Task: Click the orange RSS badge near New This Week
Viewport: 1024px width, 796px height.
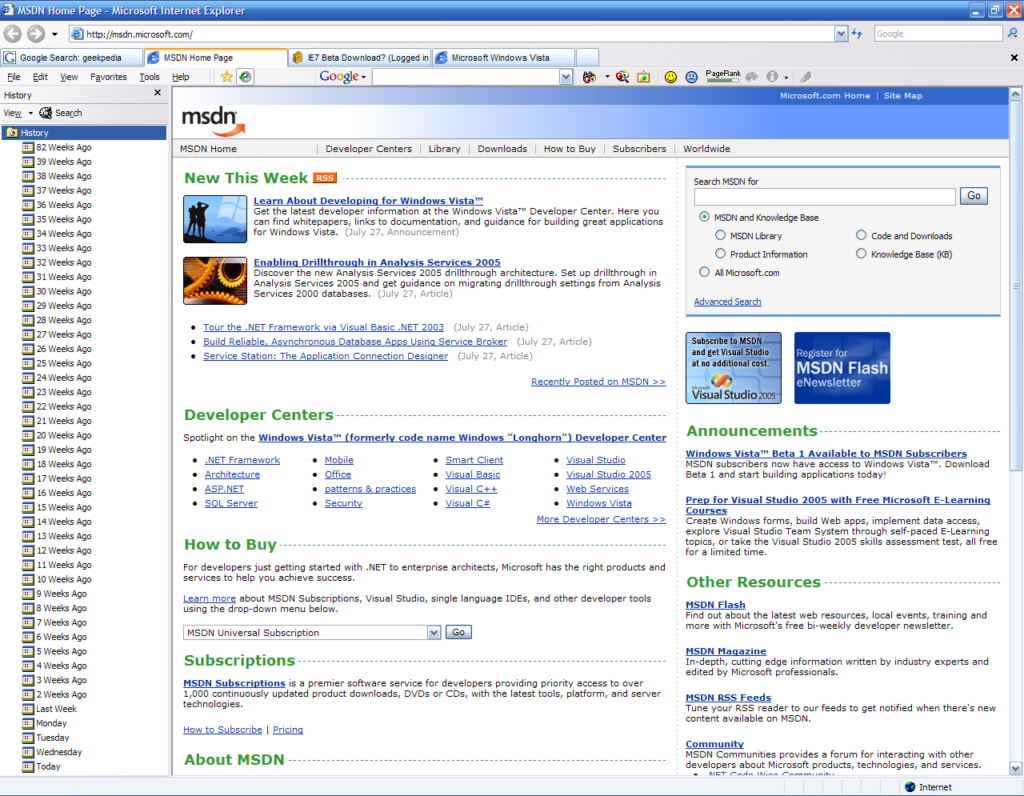Action: point(325,178)
